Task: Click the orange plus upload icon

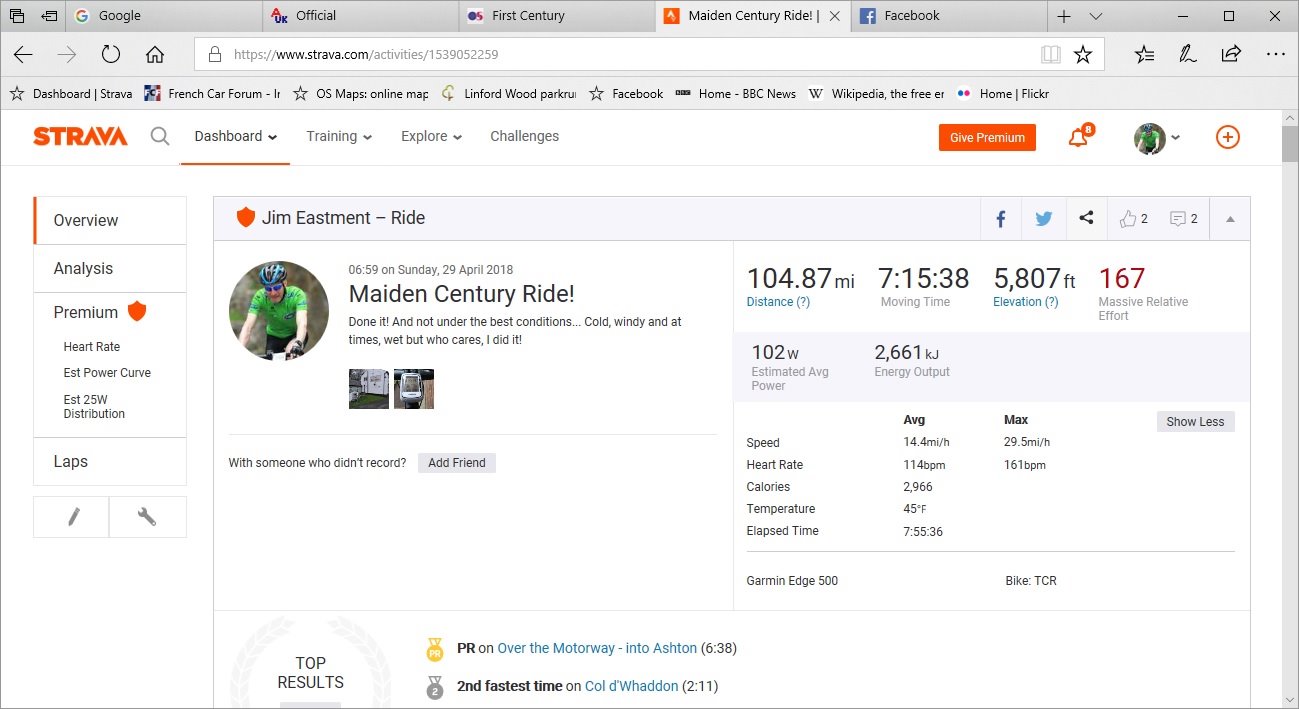Action: [1227, 137]
